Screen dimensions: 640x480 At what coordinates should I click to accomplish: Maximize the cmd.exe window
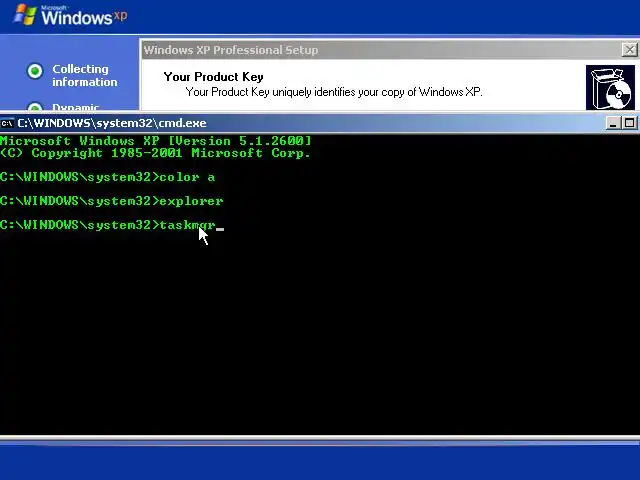[629, 123]
